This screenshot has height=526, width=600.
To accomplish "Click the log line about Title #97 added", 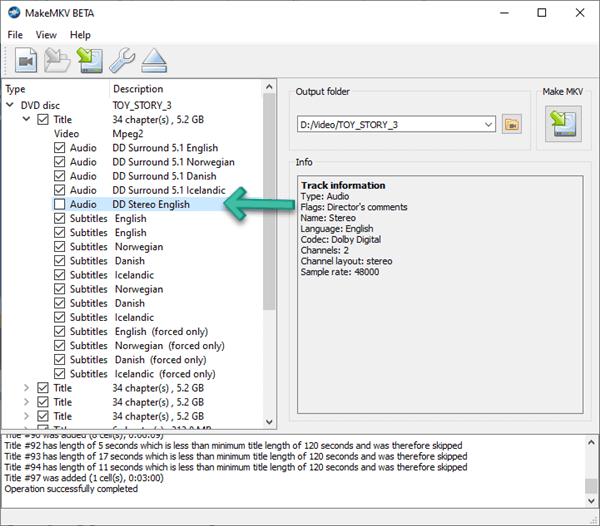I will click(x=84, y=478).
